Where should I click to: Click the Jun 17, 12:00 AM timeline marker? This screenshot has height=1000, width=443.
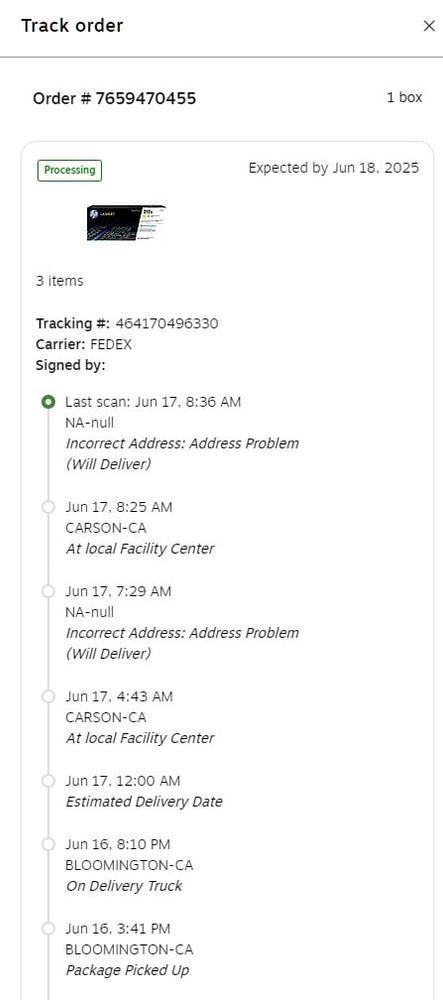48,781
